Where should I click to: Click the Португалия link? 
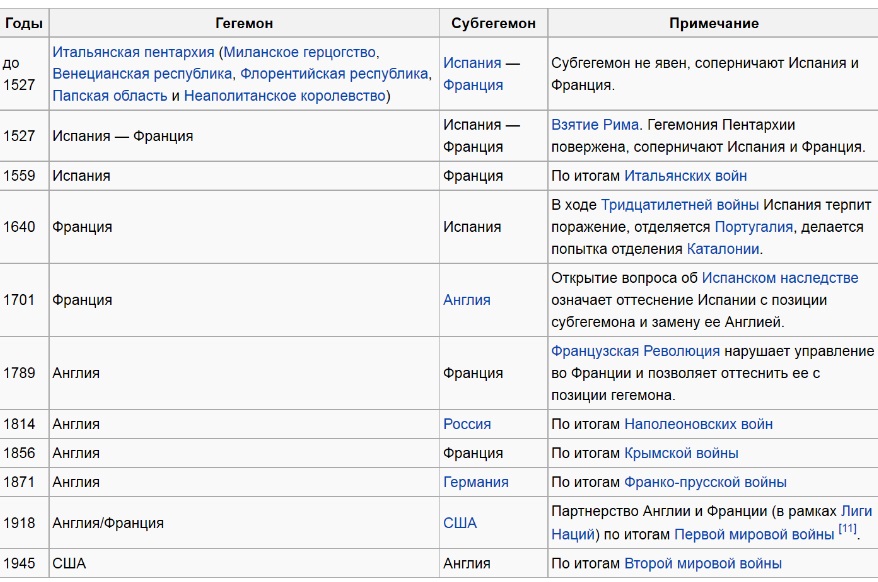point(754,227)
